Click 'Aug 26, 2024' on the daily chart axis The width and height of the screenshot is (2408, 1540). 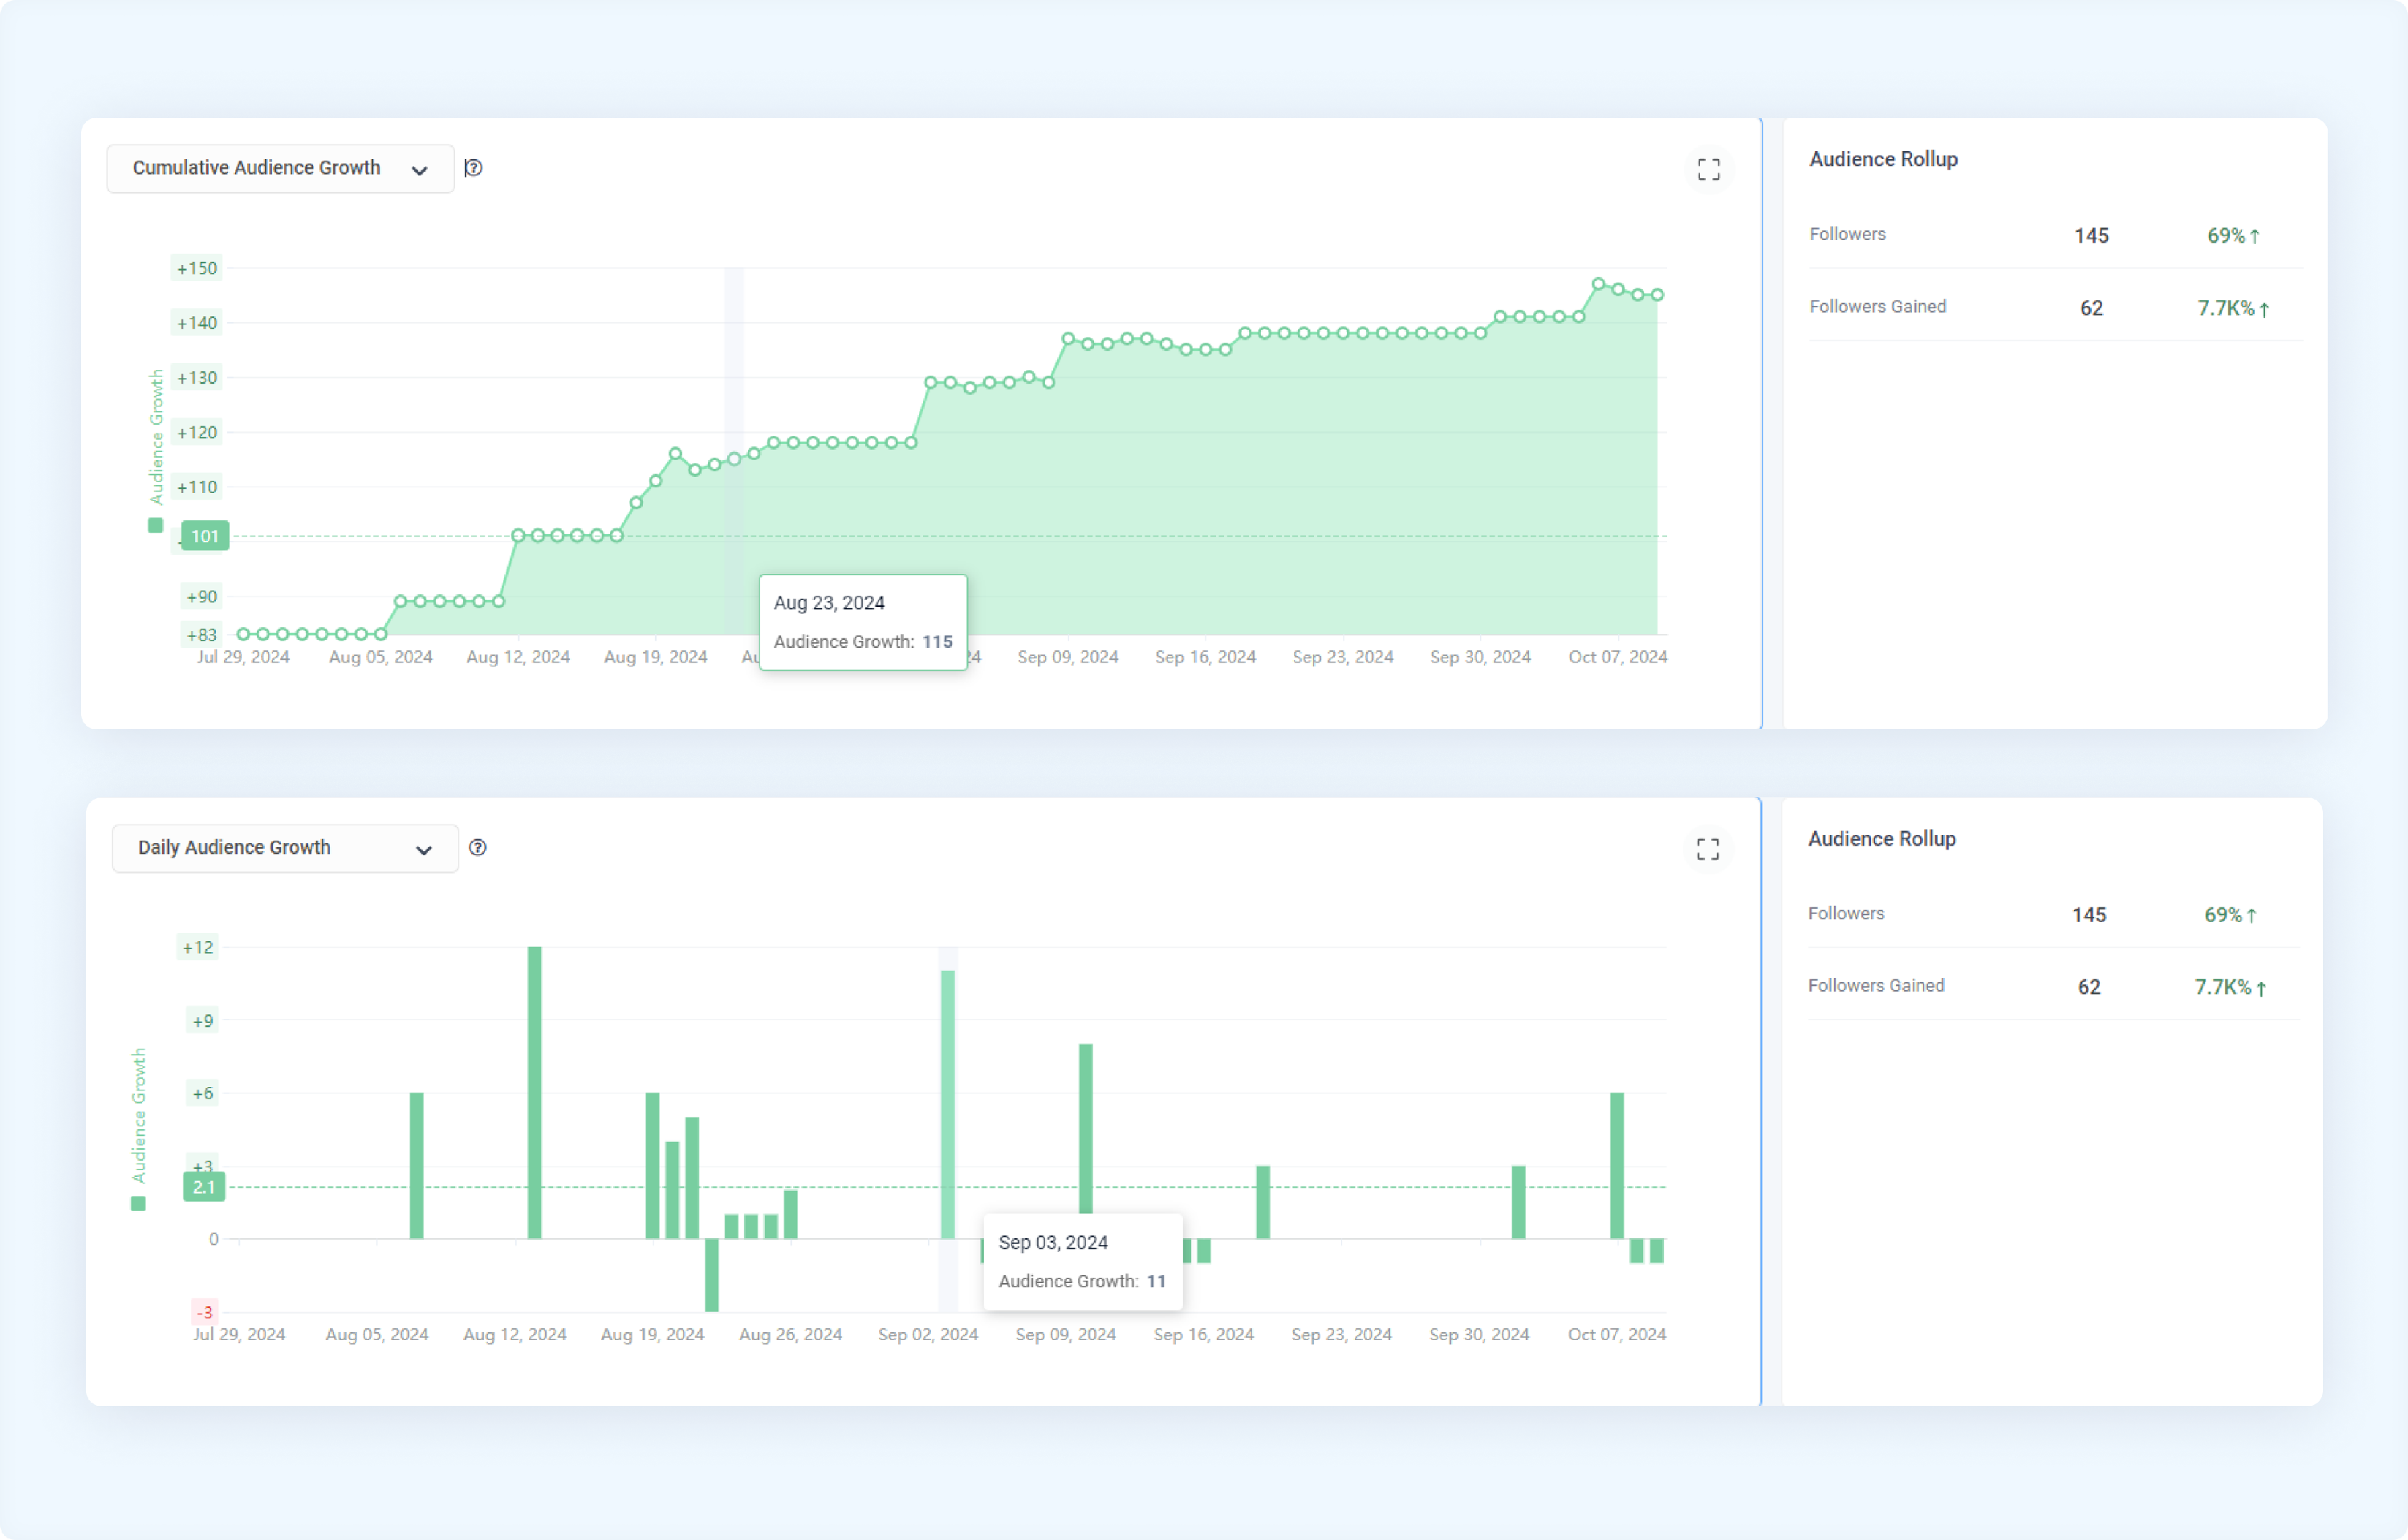pos(791,1335)
